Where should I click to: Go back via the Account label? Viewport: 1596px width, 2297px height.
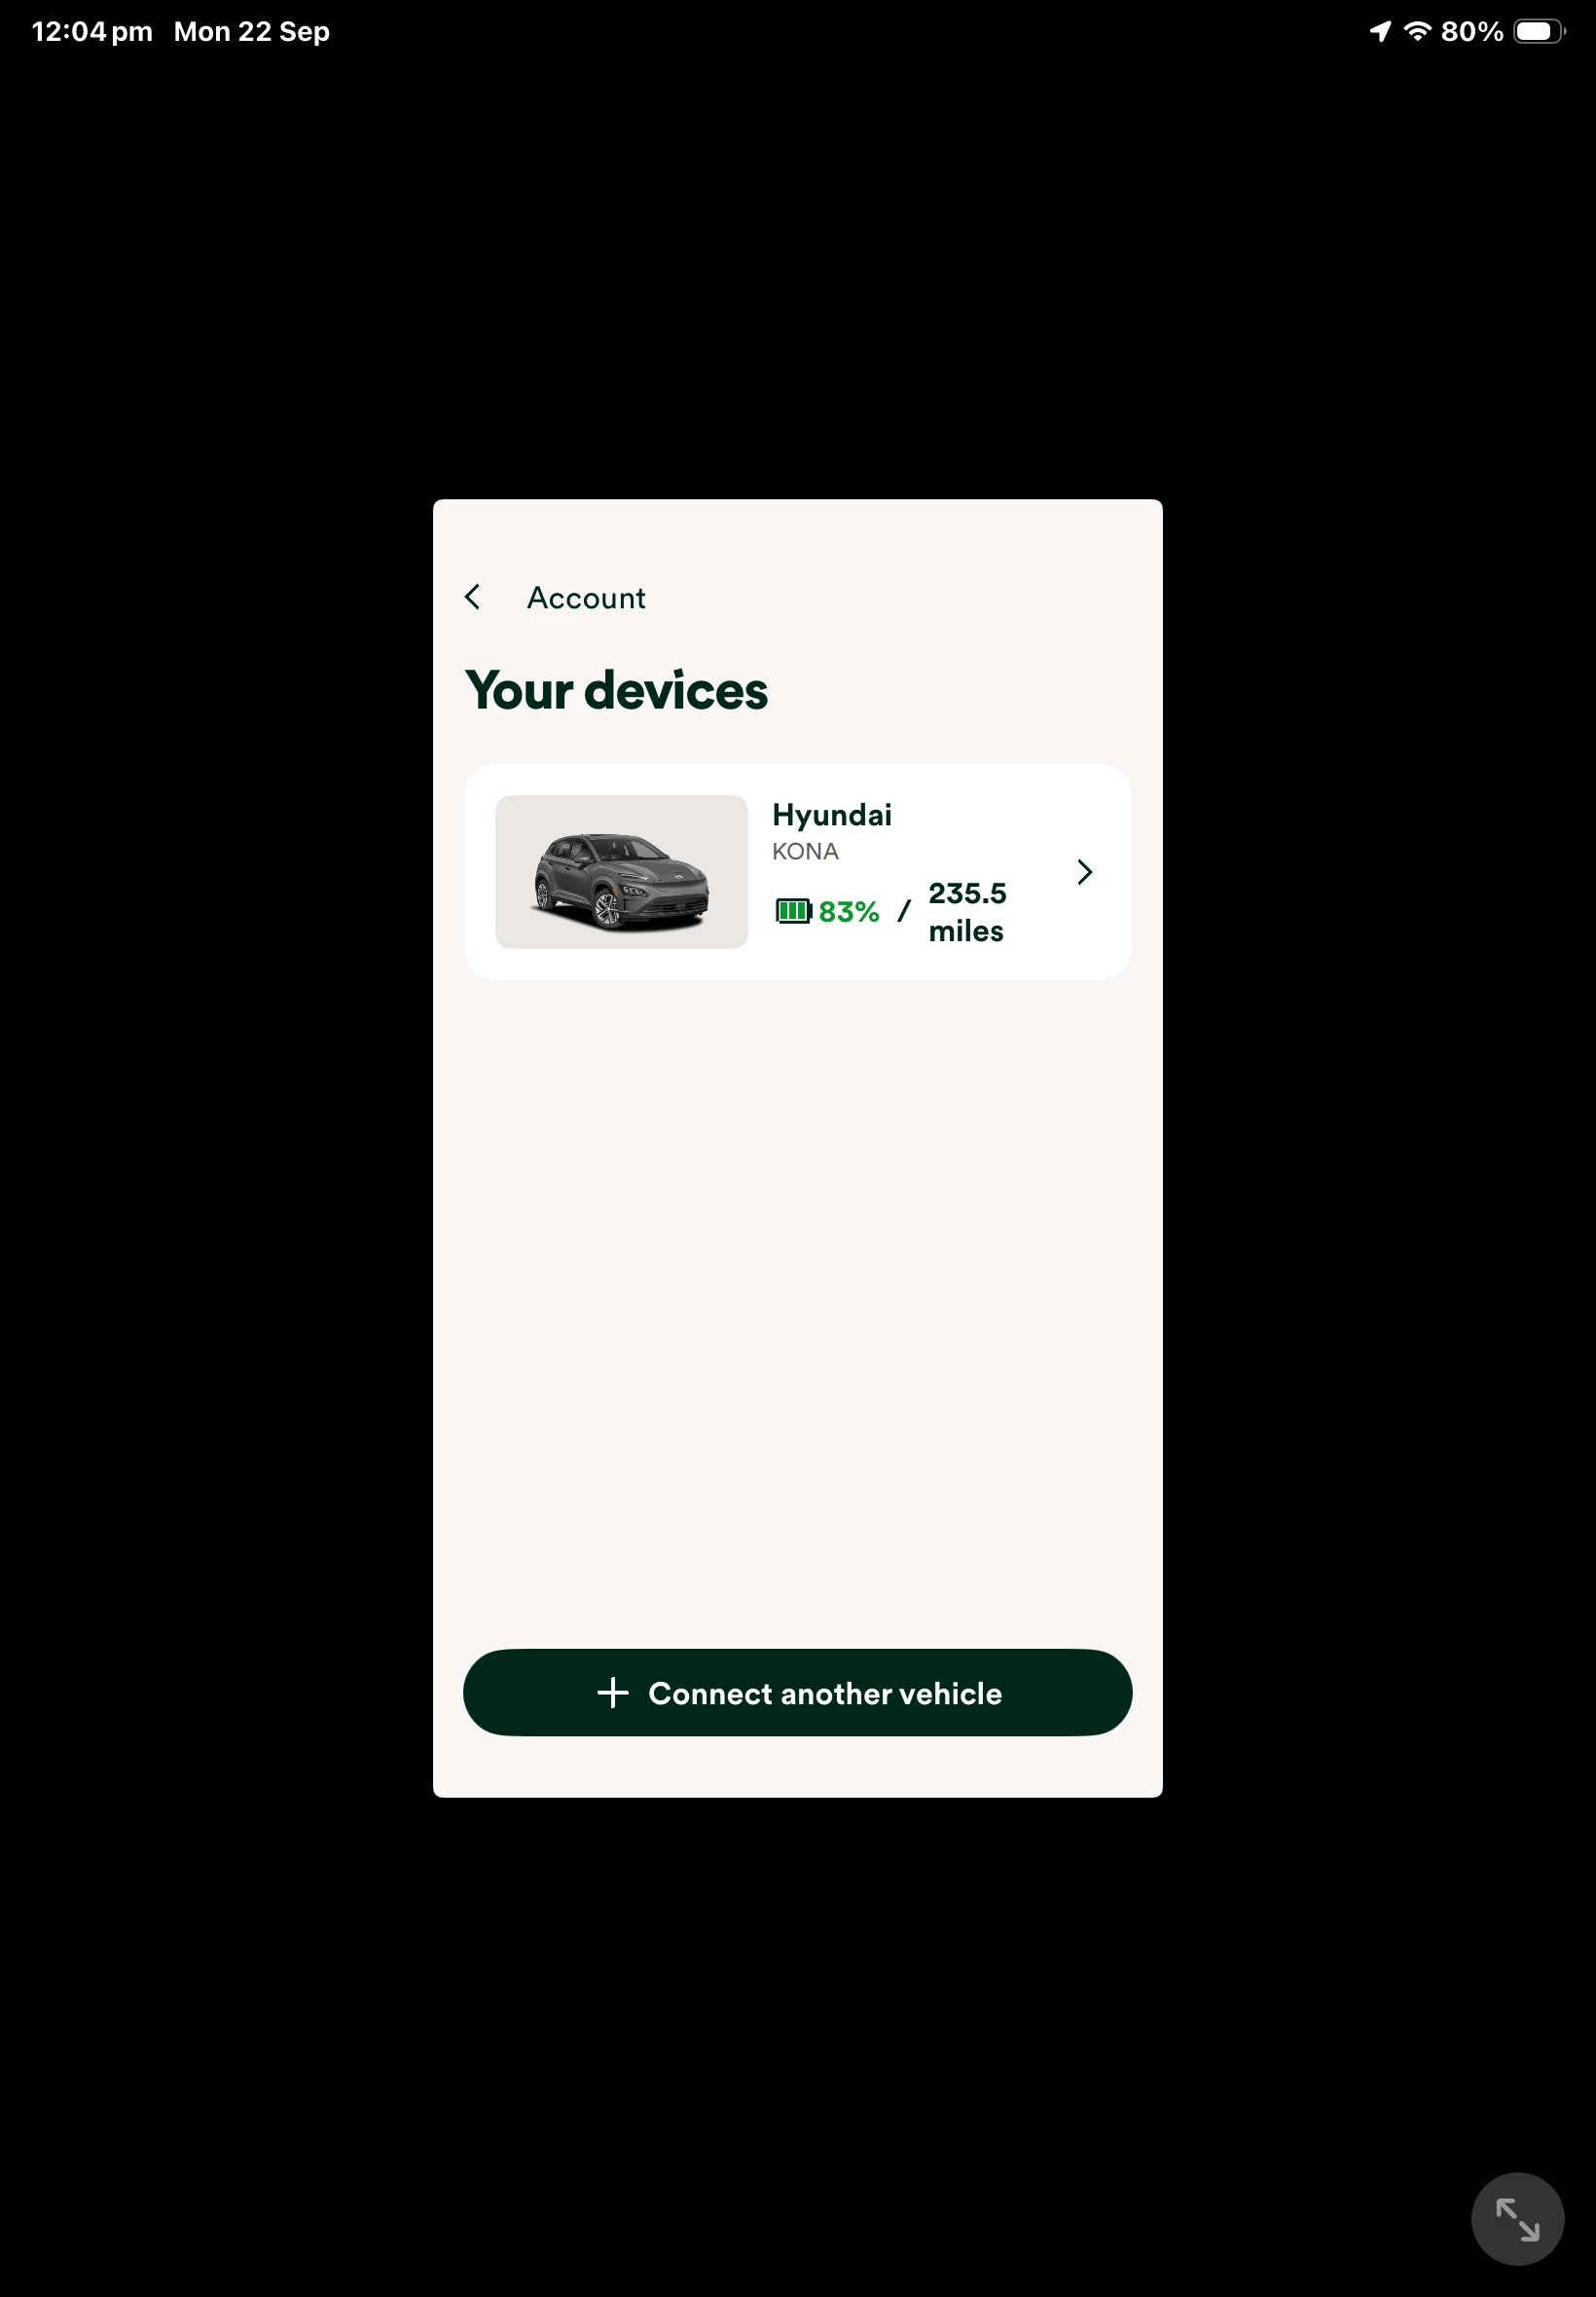(x=586, y=598)
